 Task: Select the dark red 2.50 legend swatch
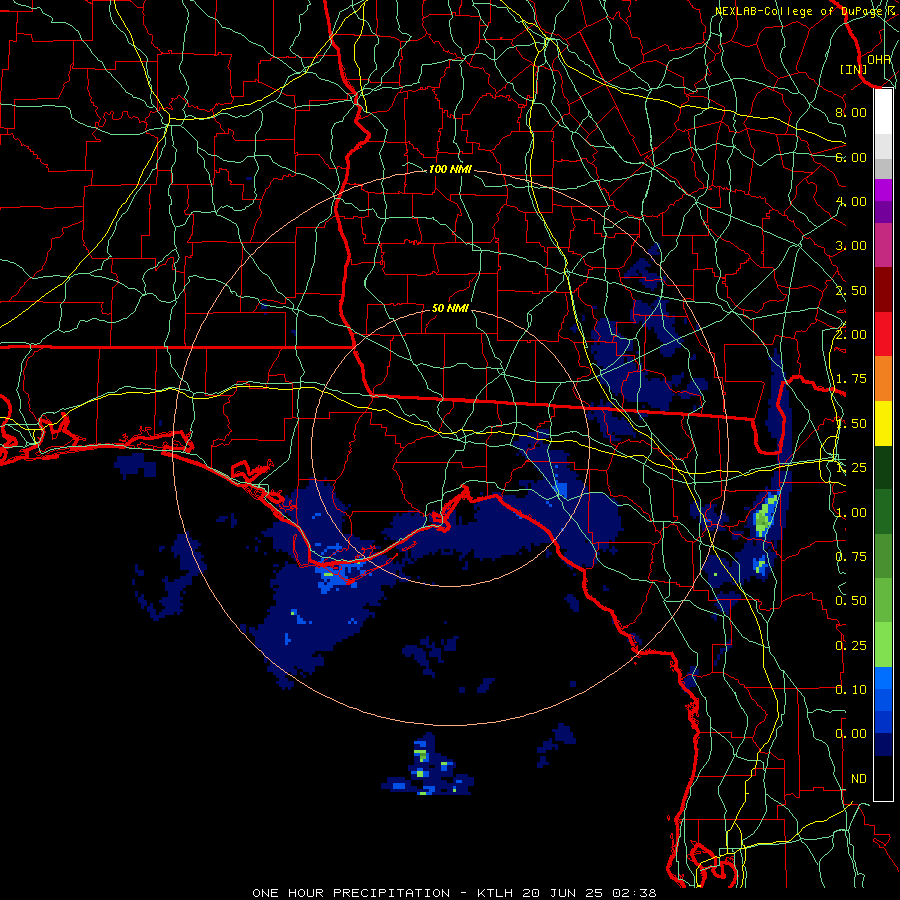pyautogui.click(x=883, y=290)
